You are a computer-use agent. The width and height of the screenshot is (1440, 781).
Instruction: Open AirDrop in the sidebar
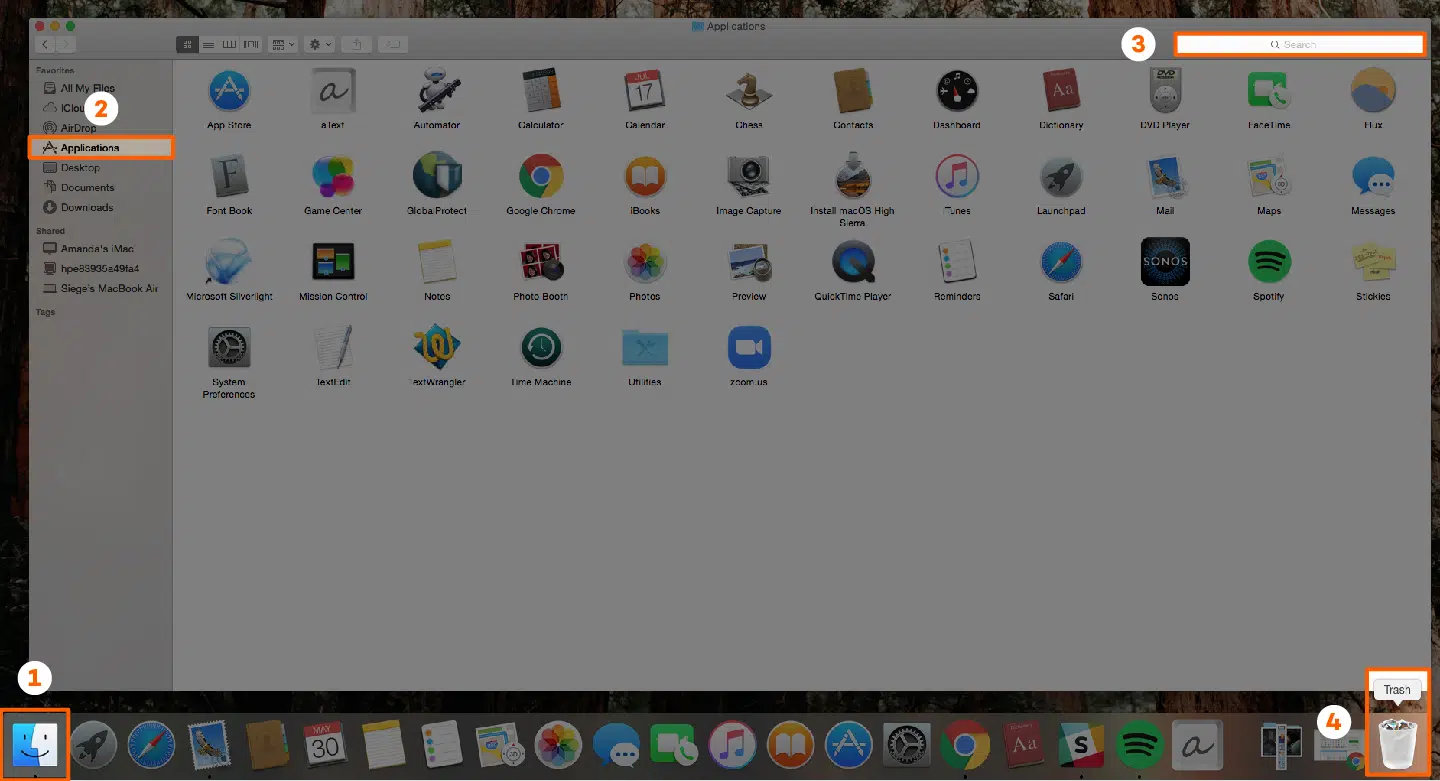78,128
